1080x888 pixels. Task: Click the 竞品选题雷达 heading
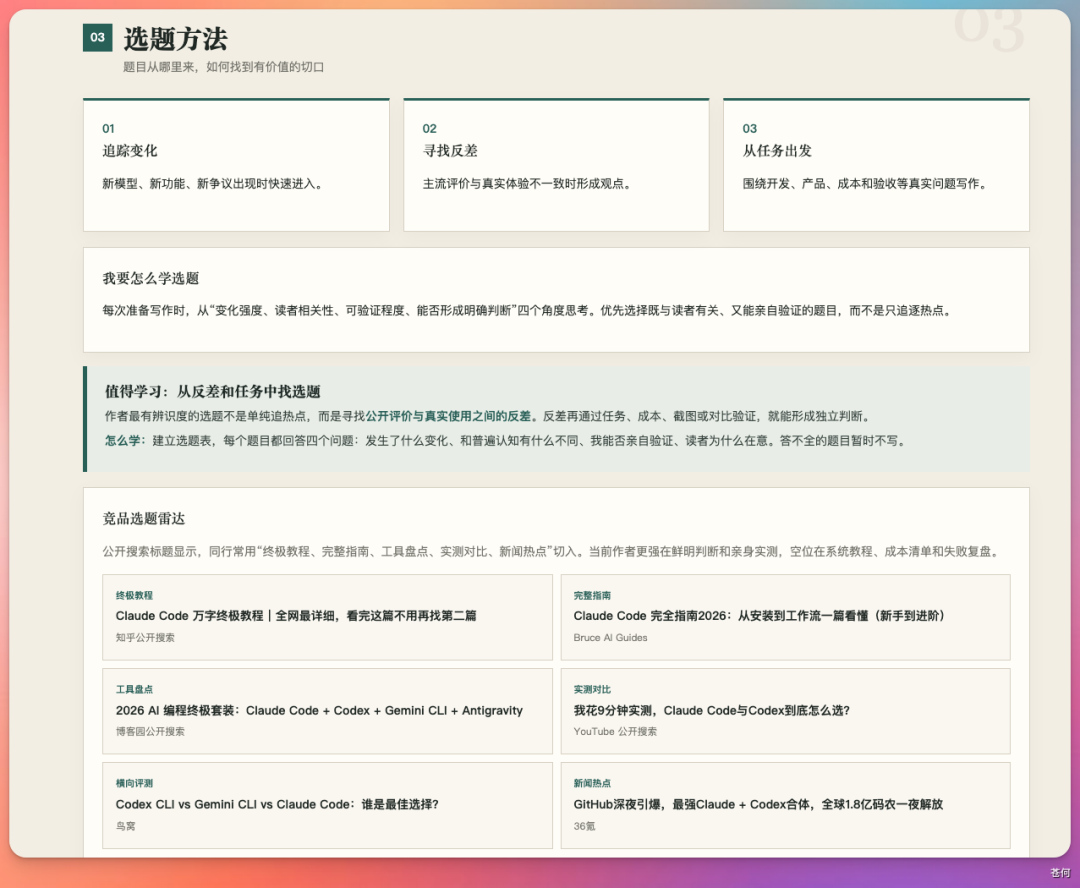[x=143, y=519]
